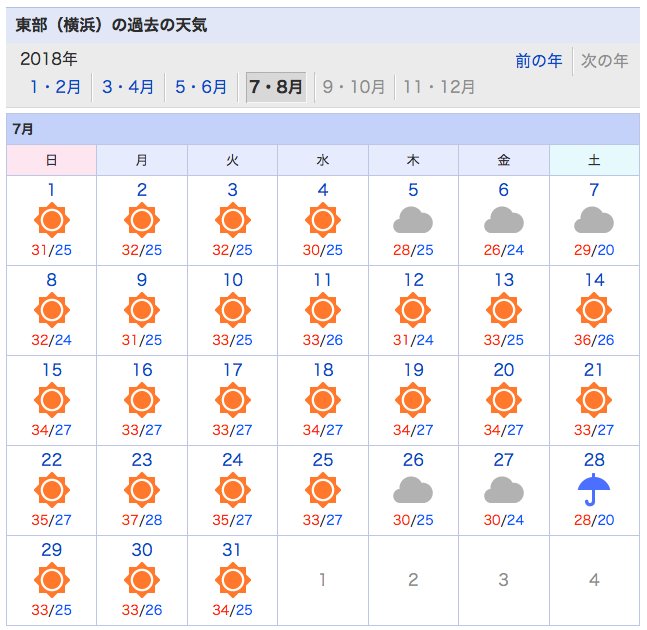Select date number 20 in July
Screen dimensions: 647x630
[504, 370]
